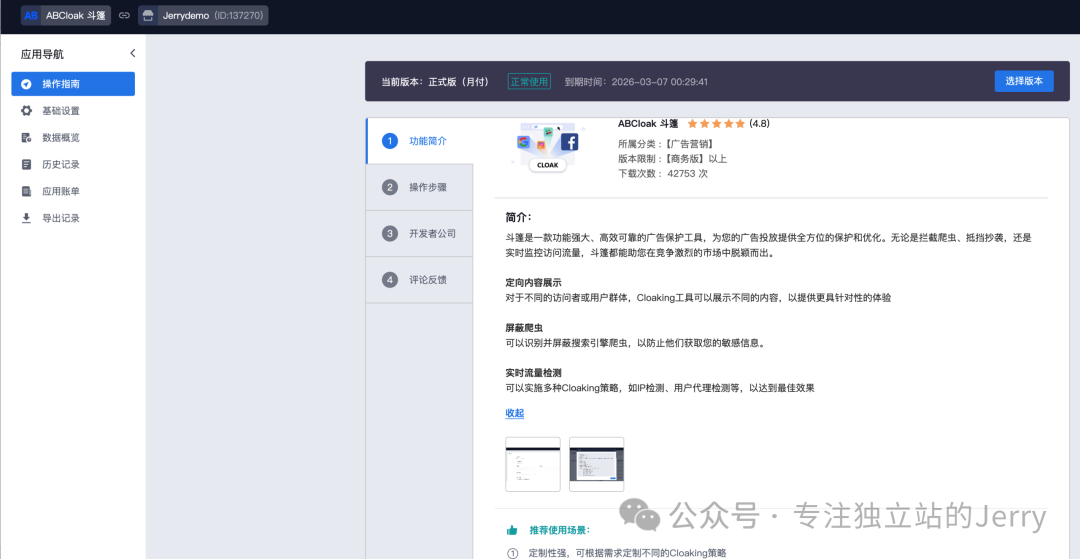Click the 选择版本 button

1024,81
